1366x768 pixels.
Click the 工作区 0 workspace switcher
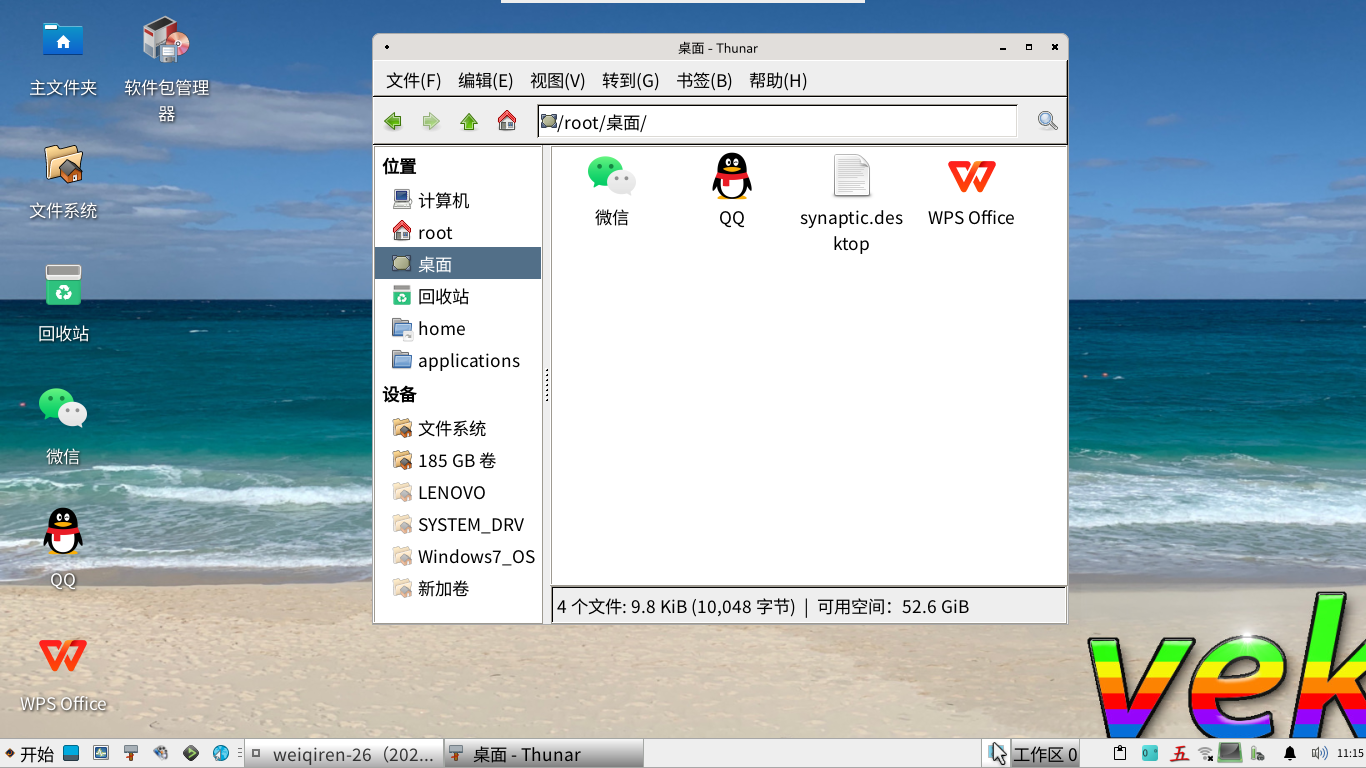pyautogui.click(x=1045, y=754)
